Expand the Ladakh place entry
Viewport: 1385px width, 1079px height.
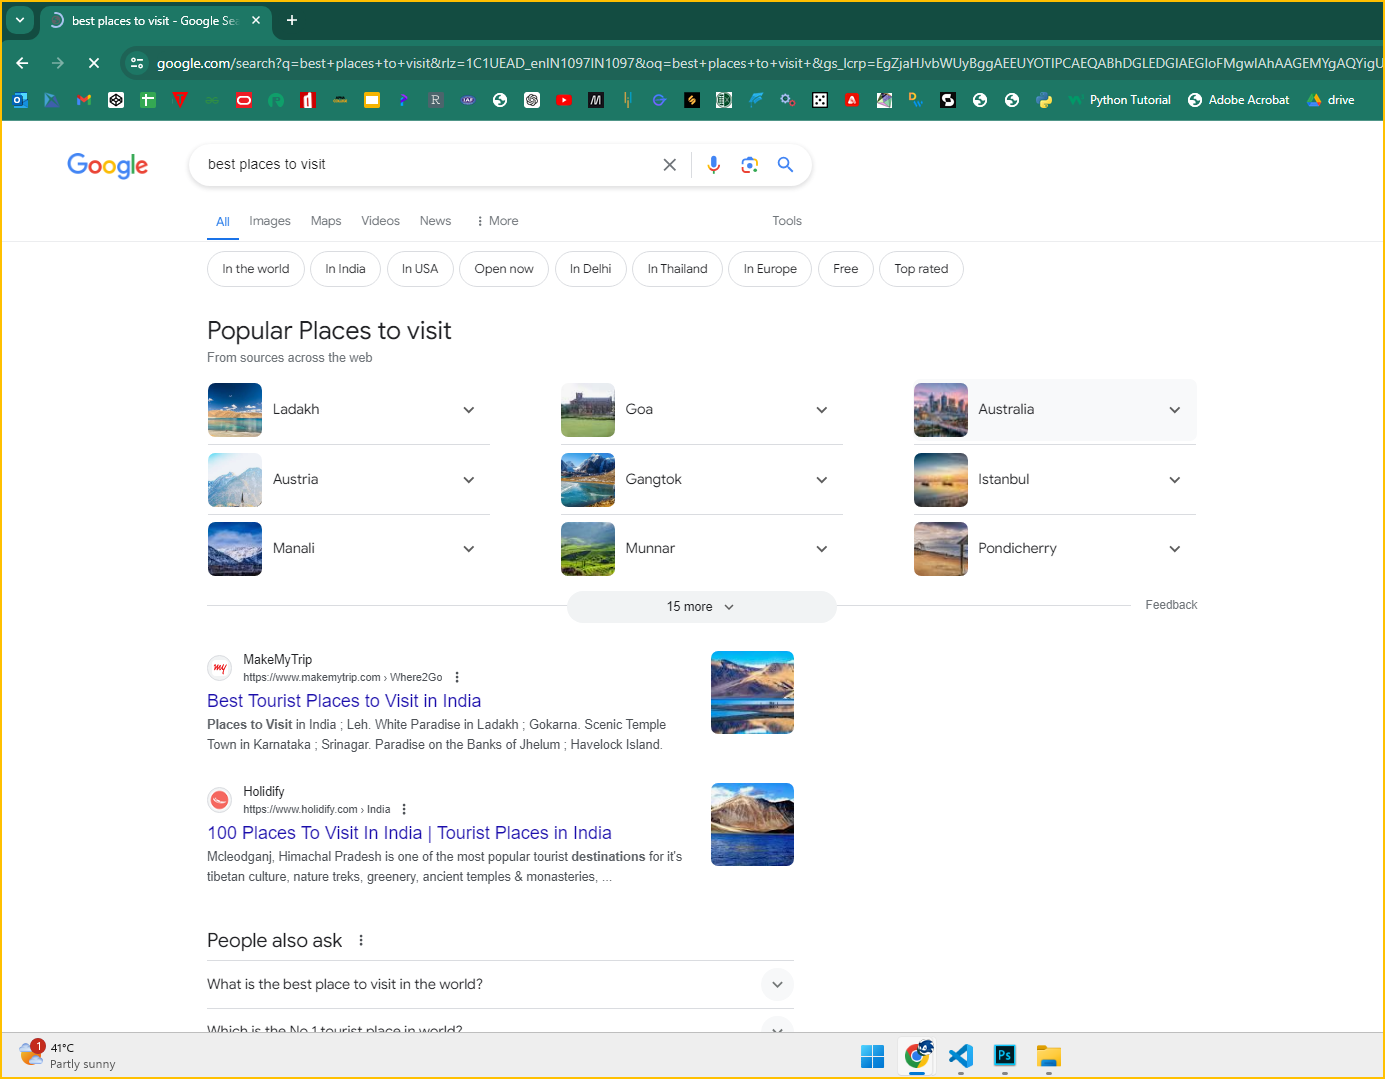coord(468,410)
